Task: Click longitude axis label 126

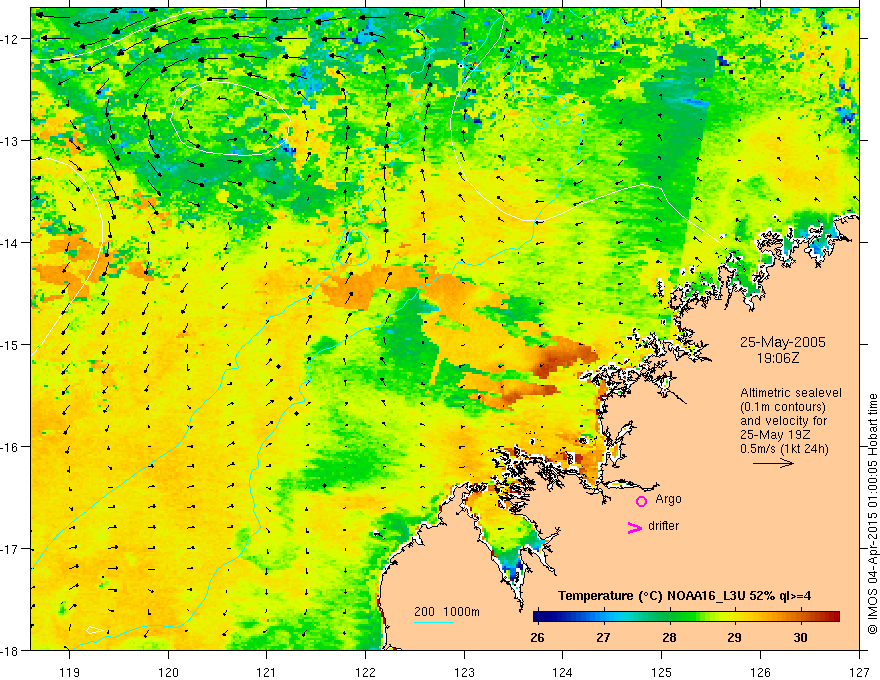Action: click(x=760, y=672)
